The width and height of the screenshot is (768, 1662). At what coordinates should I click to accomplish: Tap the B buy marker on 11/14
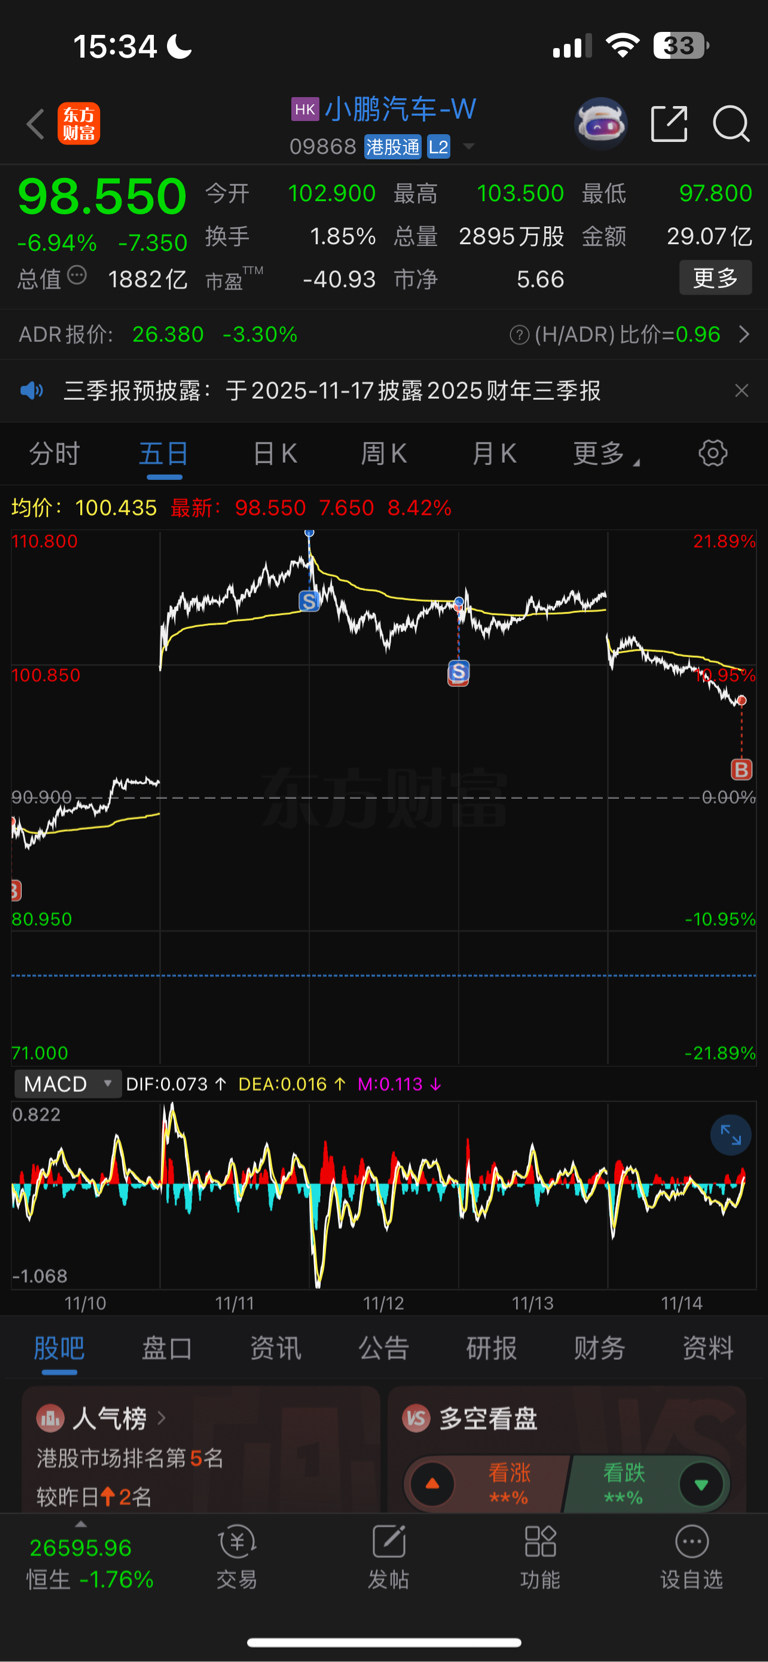pos(741,769)
